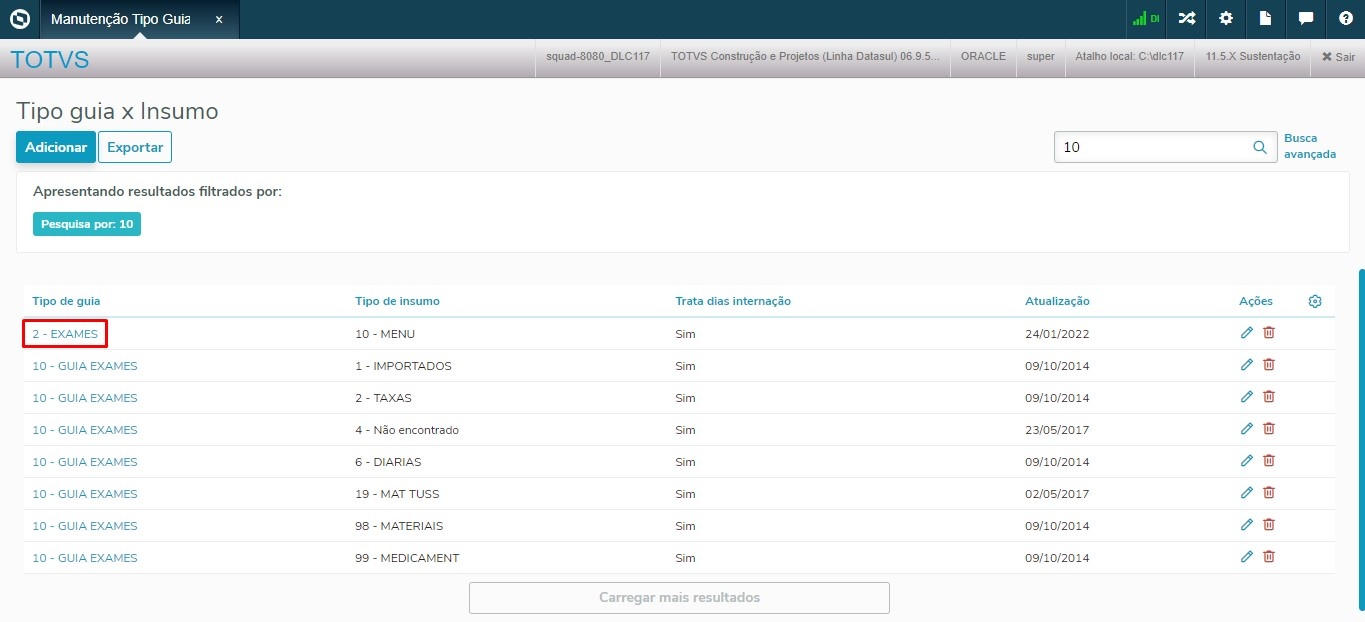Edit the 10 - MENU row
Image resolution: width=1365 pixels, height=622 pixels.
[1246, 333]
